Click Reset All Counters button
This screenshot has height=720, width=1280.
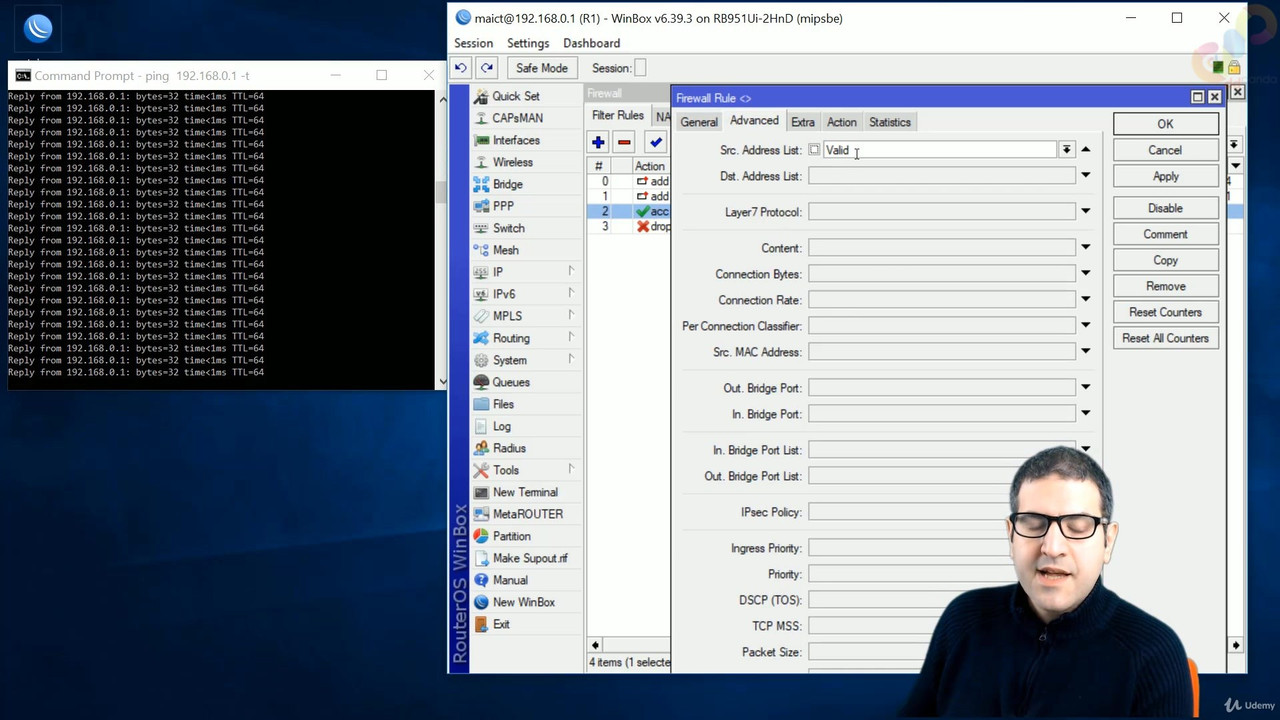click(x=1165, y=338)
